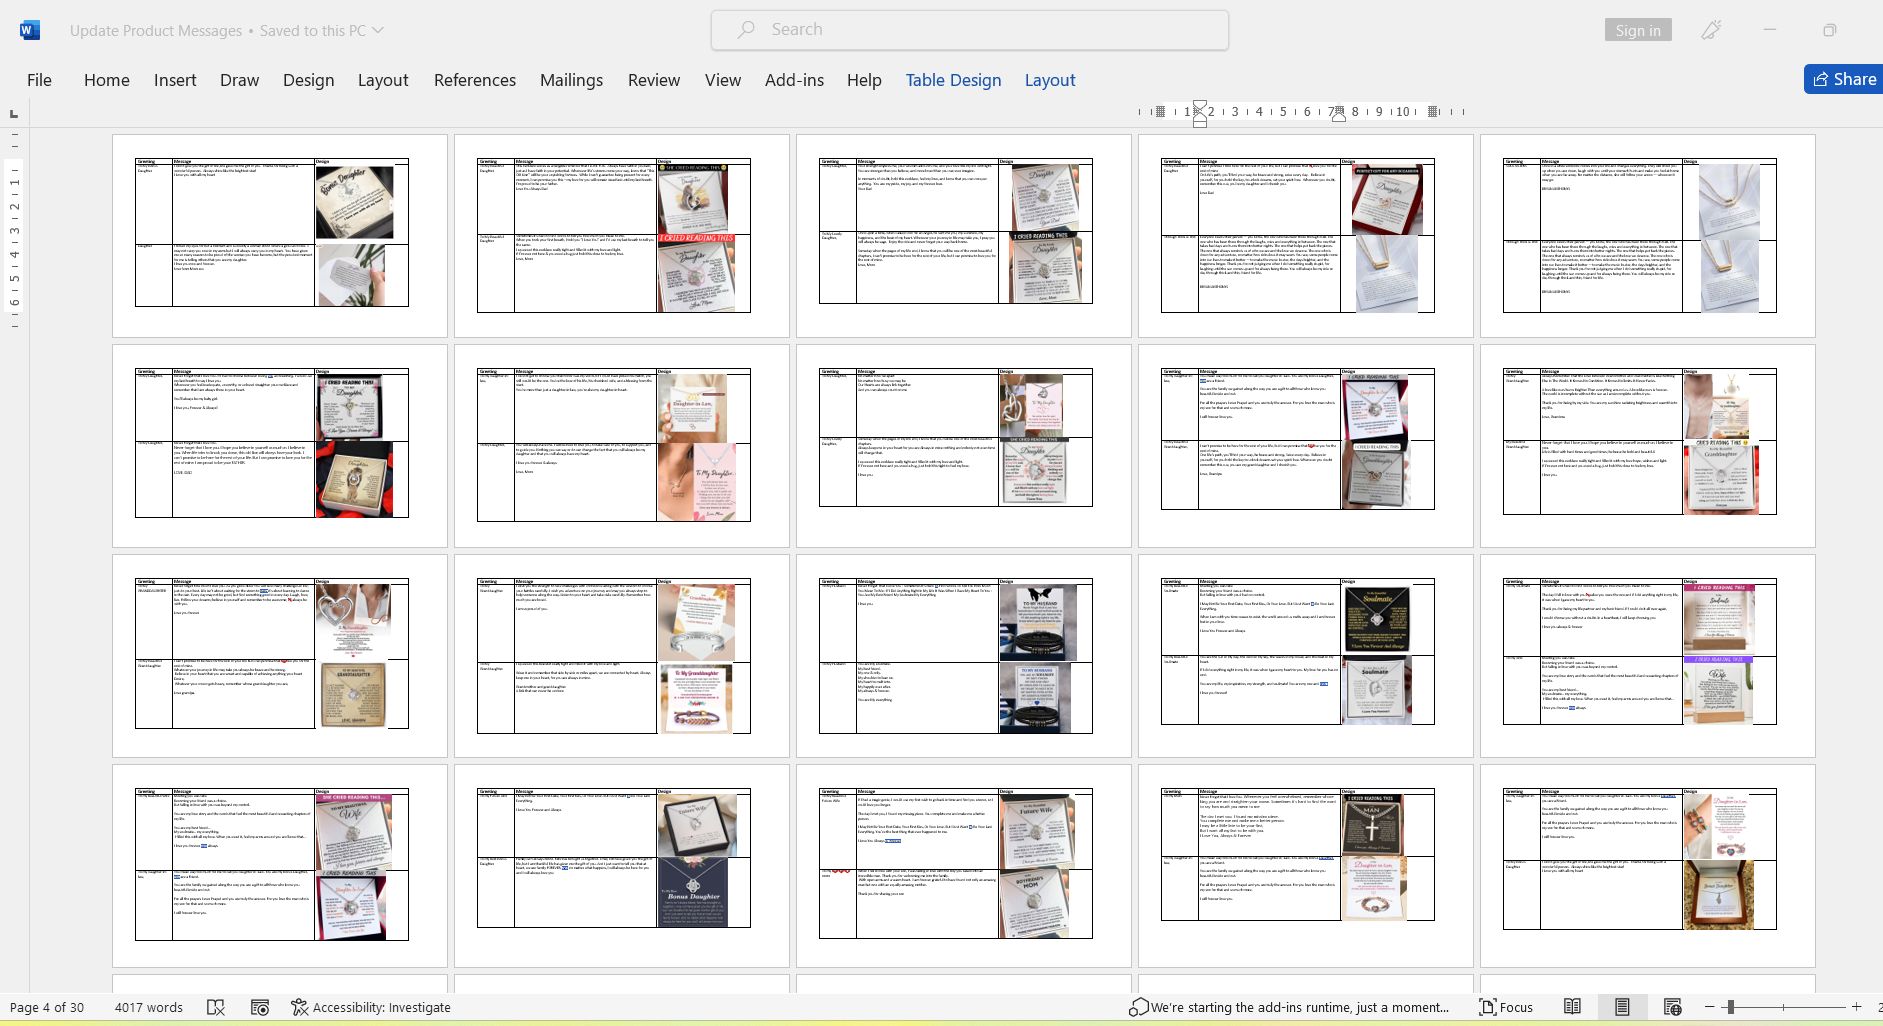
Task: Click the Share button
Action: pos(1844,79)
